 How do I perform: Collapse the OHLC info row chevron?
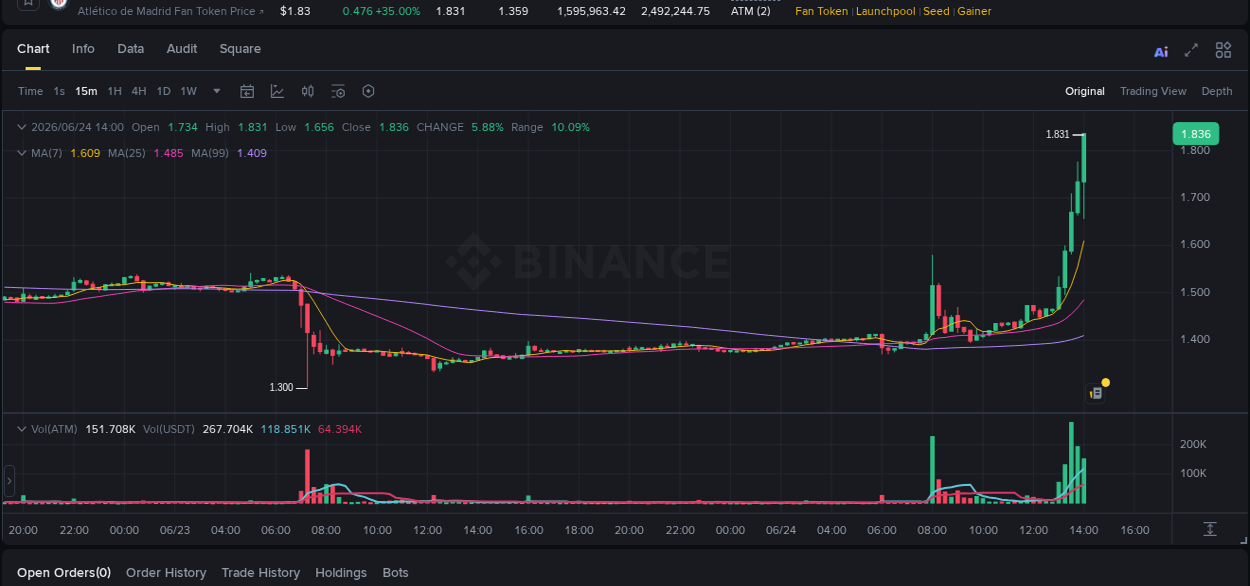(x=21, y=127)
